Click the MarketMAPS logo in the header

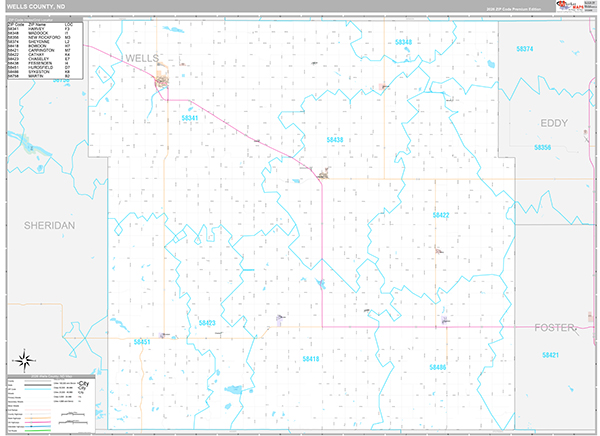pos(570,6)
